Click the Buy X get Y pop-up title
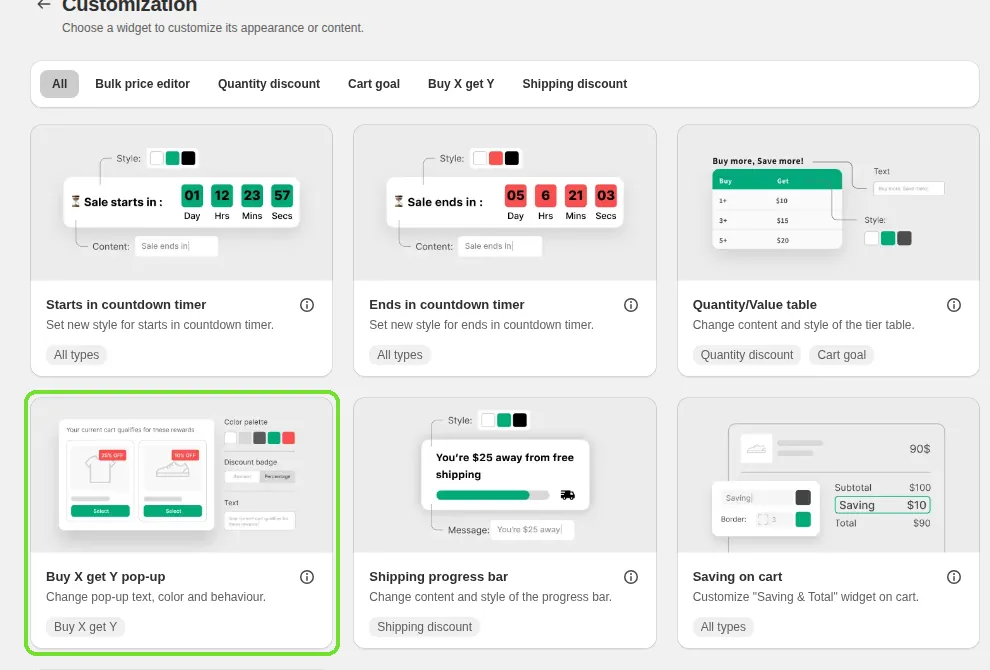 (x=105, y=577)
